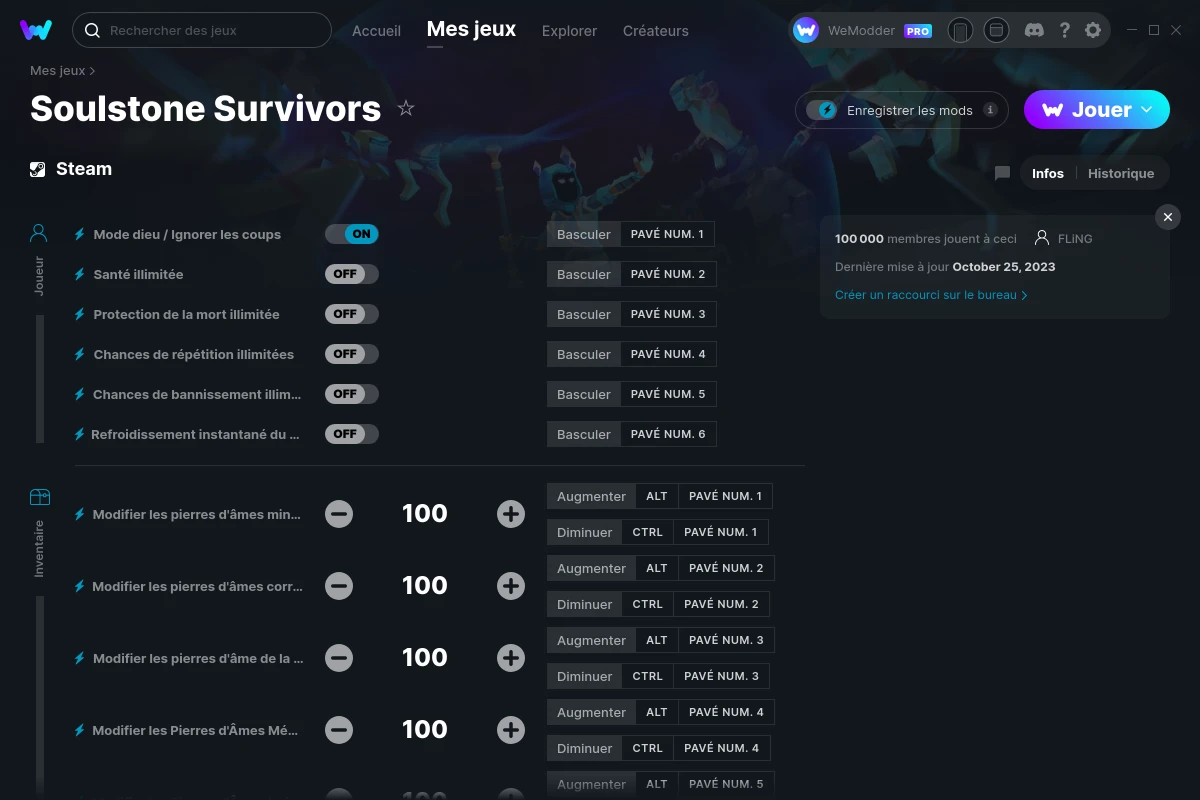The height and width of the screenshot is (800, 1200).
Task: Close the info panel
Action: click(1168, 217)
